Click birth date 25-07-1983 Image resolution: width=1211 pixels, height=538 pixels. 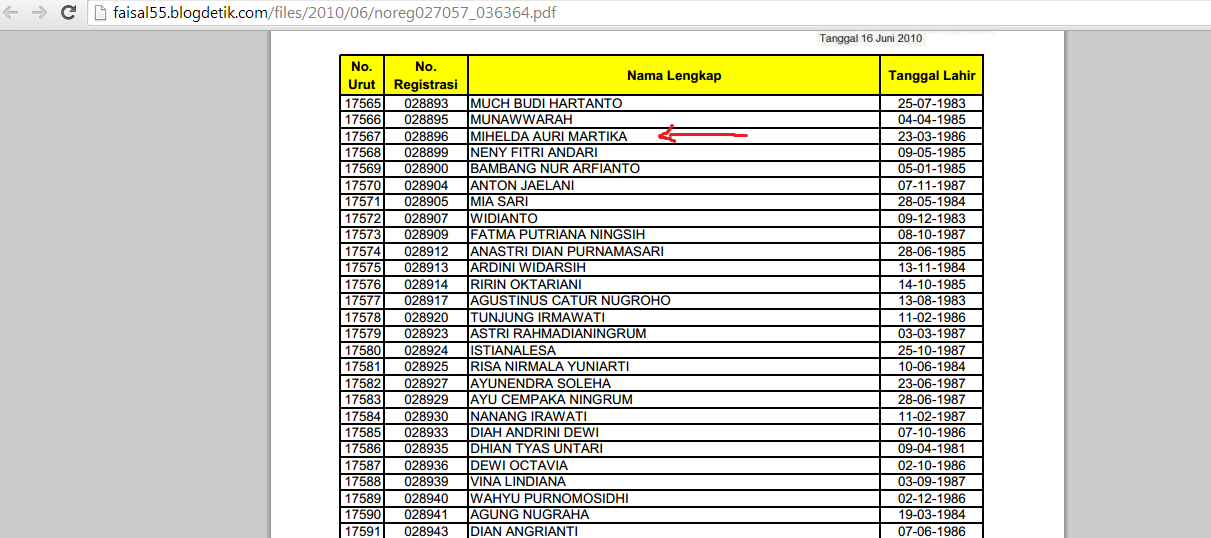(932, 103)
